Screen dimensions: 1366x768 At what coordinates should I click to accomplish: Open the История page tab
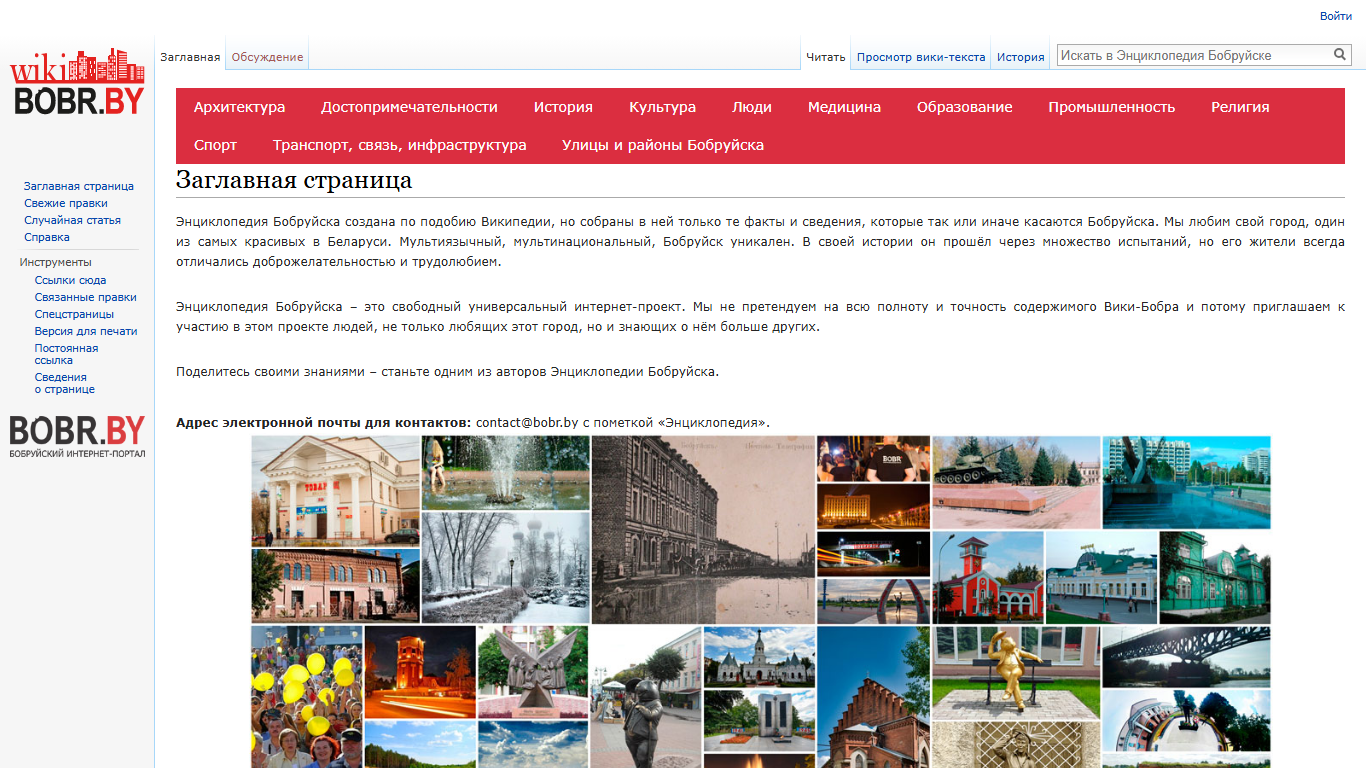click(x=1020, y=57)
